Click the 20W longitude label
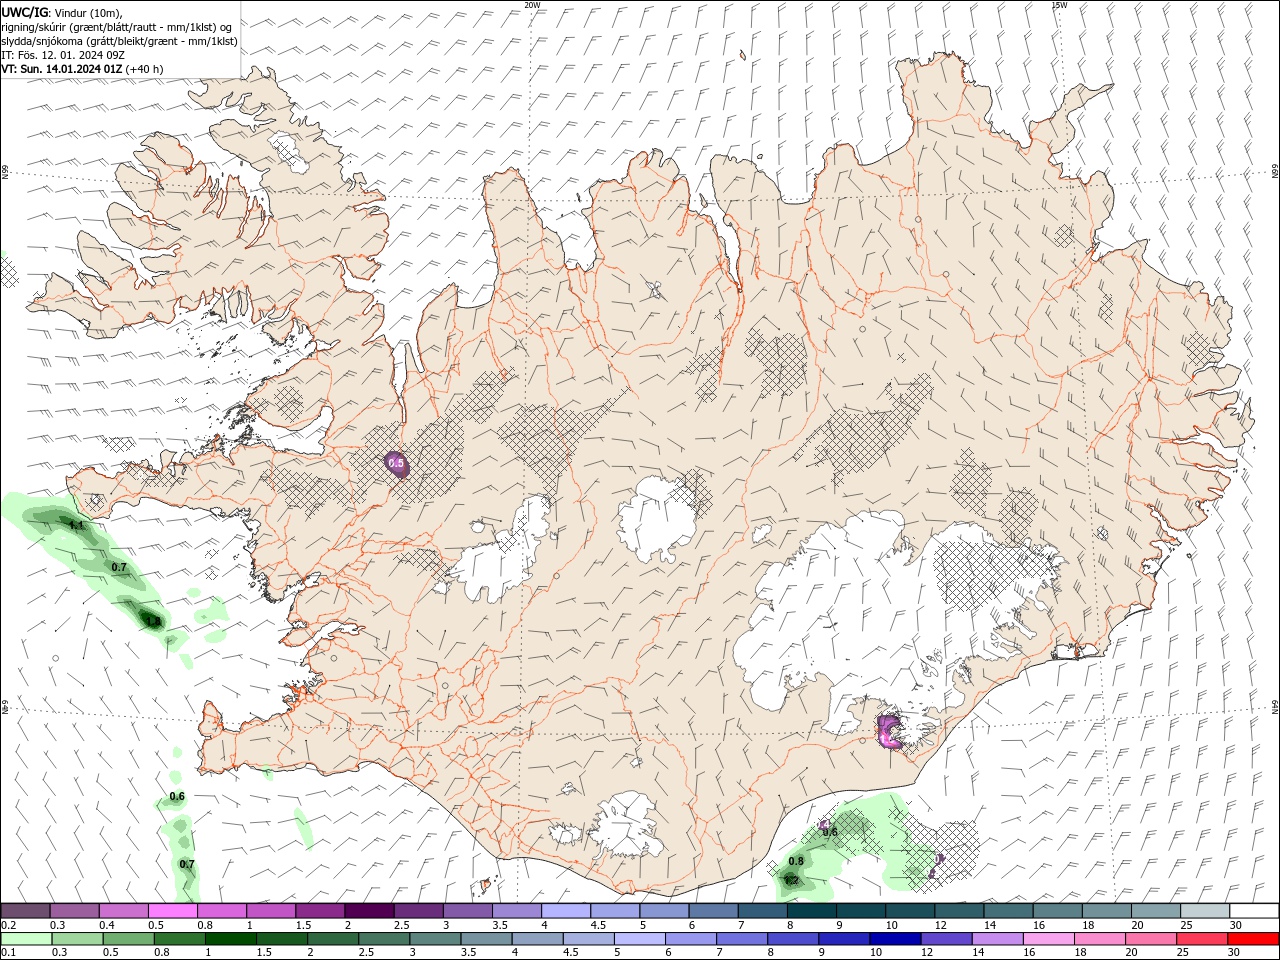Screen dimensions: 1280x960 pos(532,5)
